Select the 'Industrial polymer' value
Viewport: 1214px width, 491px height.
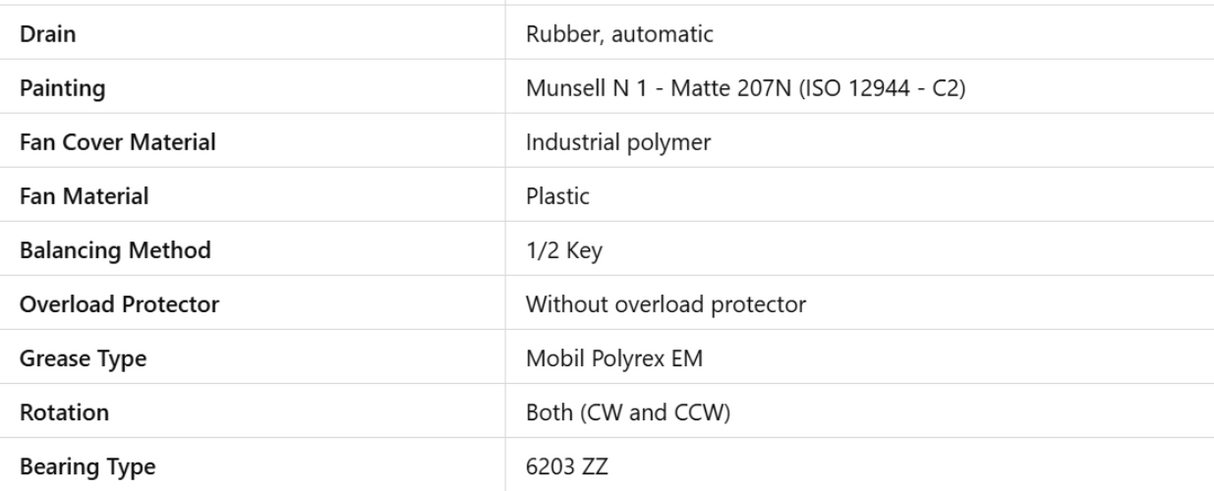(x=618, y=142)
